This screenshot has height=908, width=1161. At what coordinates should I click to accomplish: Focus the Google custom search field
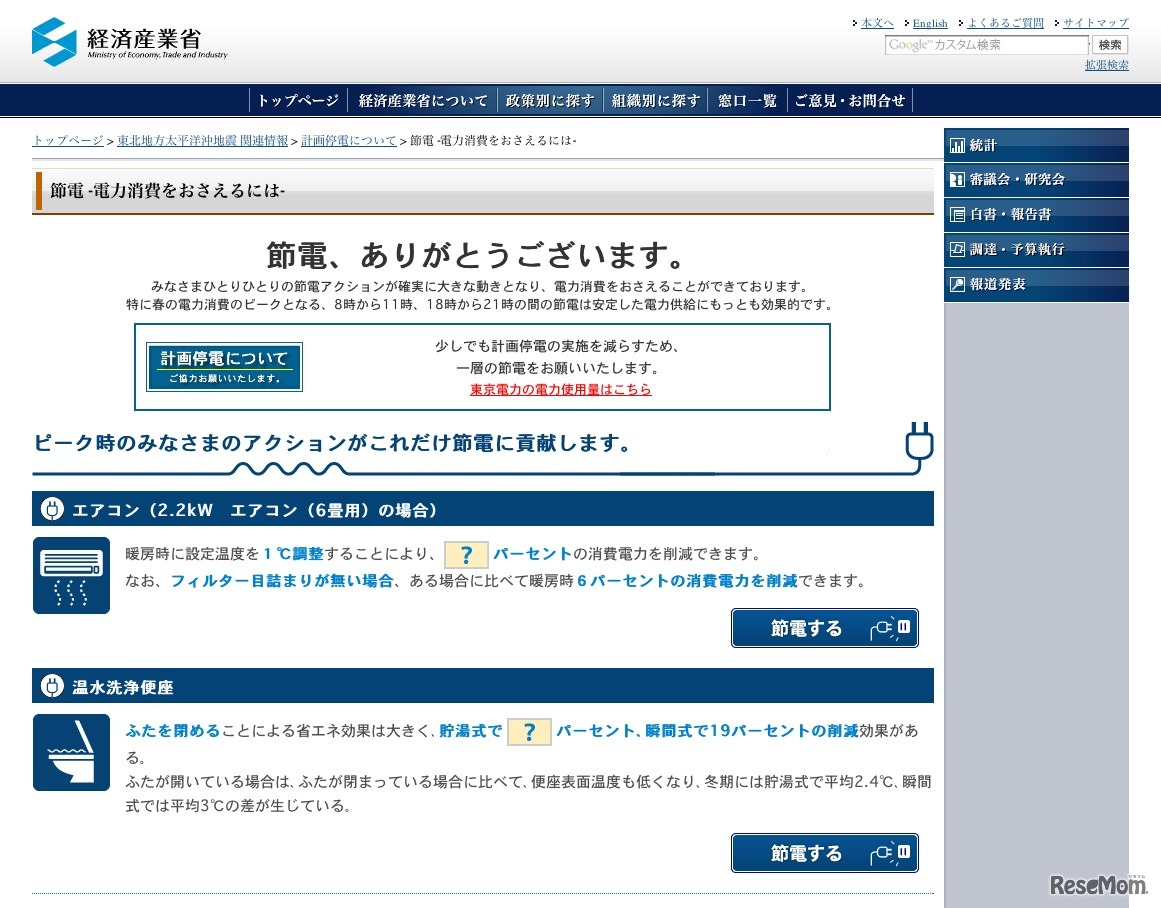pyautogui.click(x=986, y=45)
